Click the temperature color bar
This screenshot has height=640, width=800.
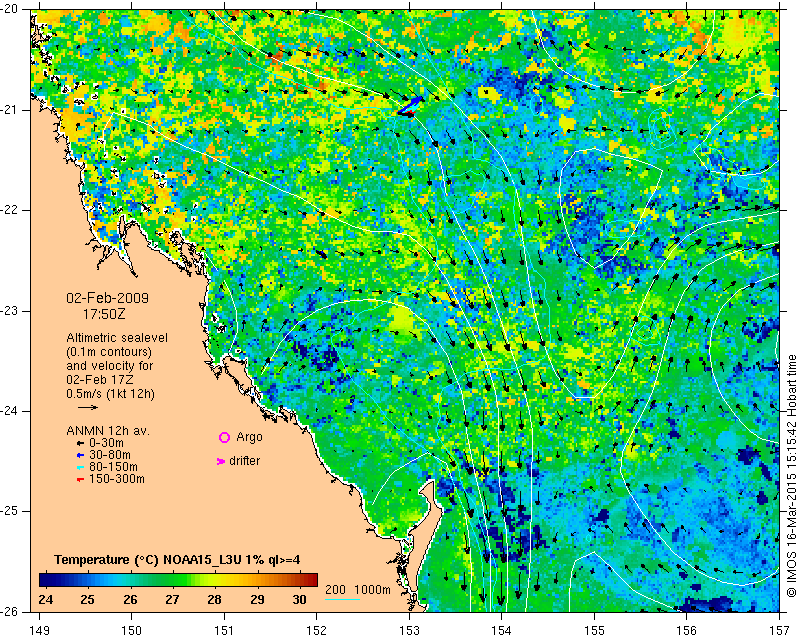(178, 580)
